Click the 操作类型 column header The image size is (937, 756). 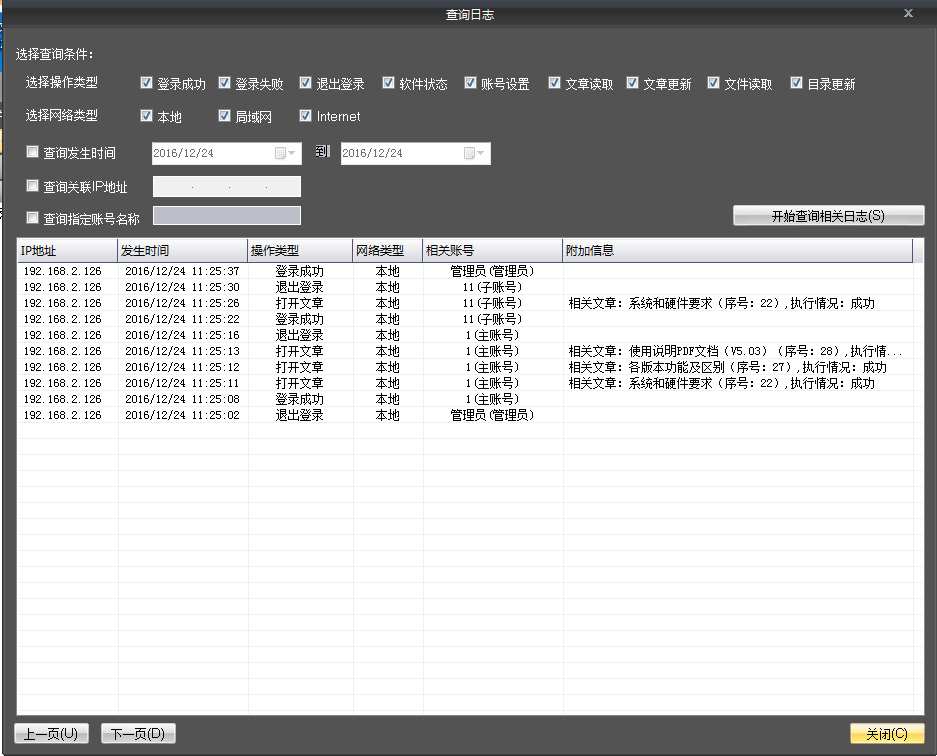pos(300,251)
